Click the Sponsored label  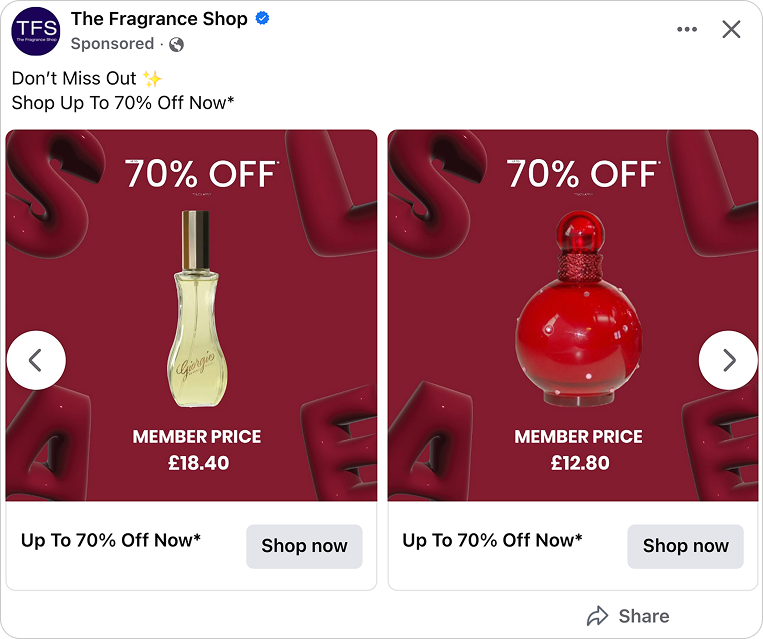[112, 44]
